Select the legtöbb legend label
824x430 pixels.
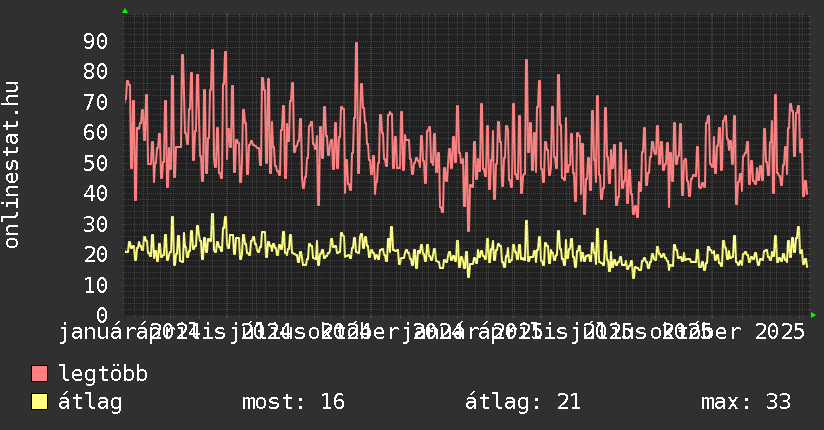coord(104,374)
